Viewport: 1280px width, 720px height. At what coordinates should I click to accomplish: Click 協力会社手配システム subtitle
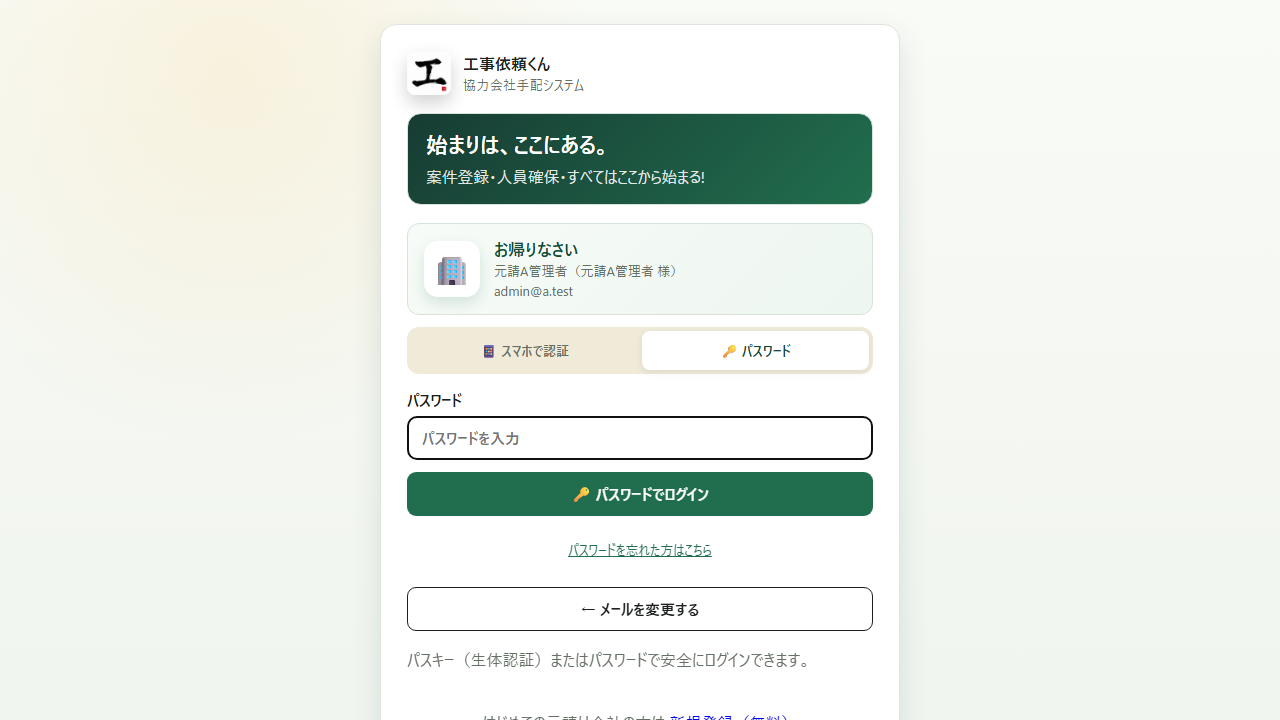[x=524, y=85]
